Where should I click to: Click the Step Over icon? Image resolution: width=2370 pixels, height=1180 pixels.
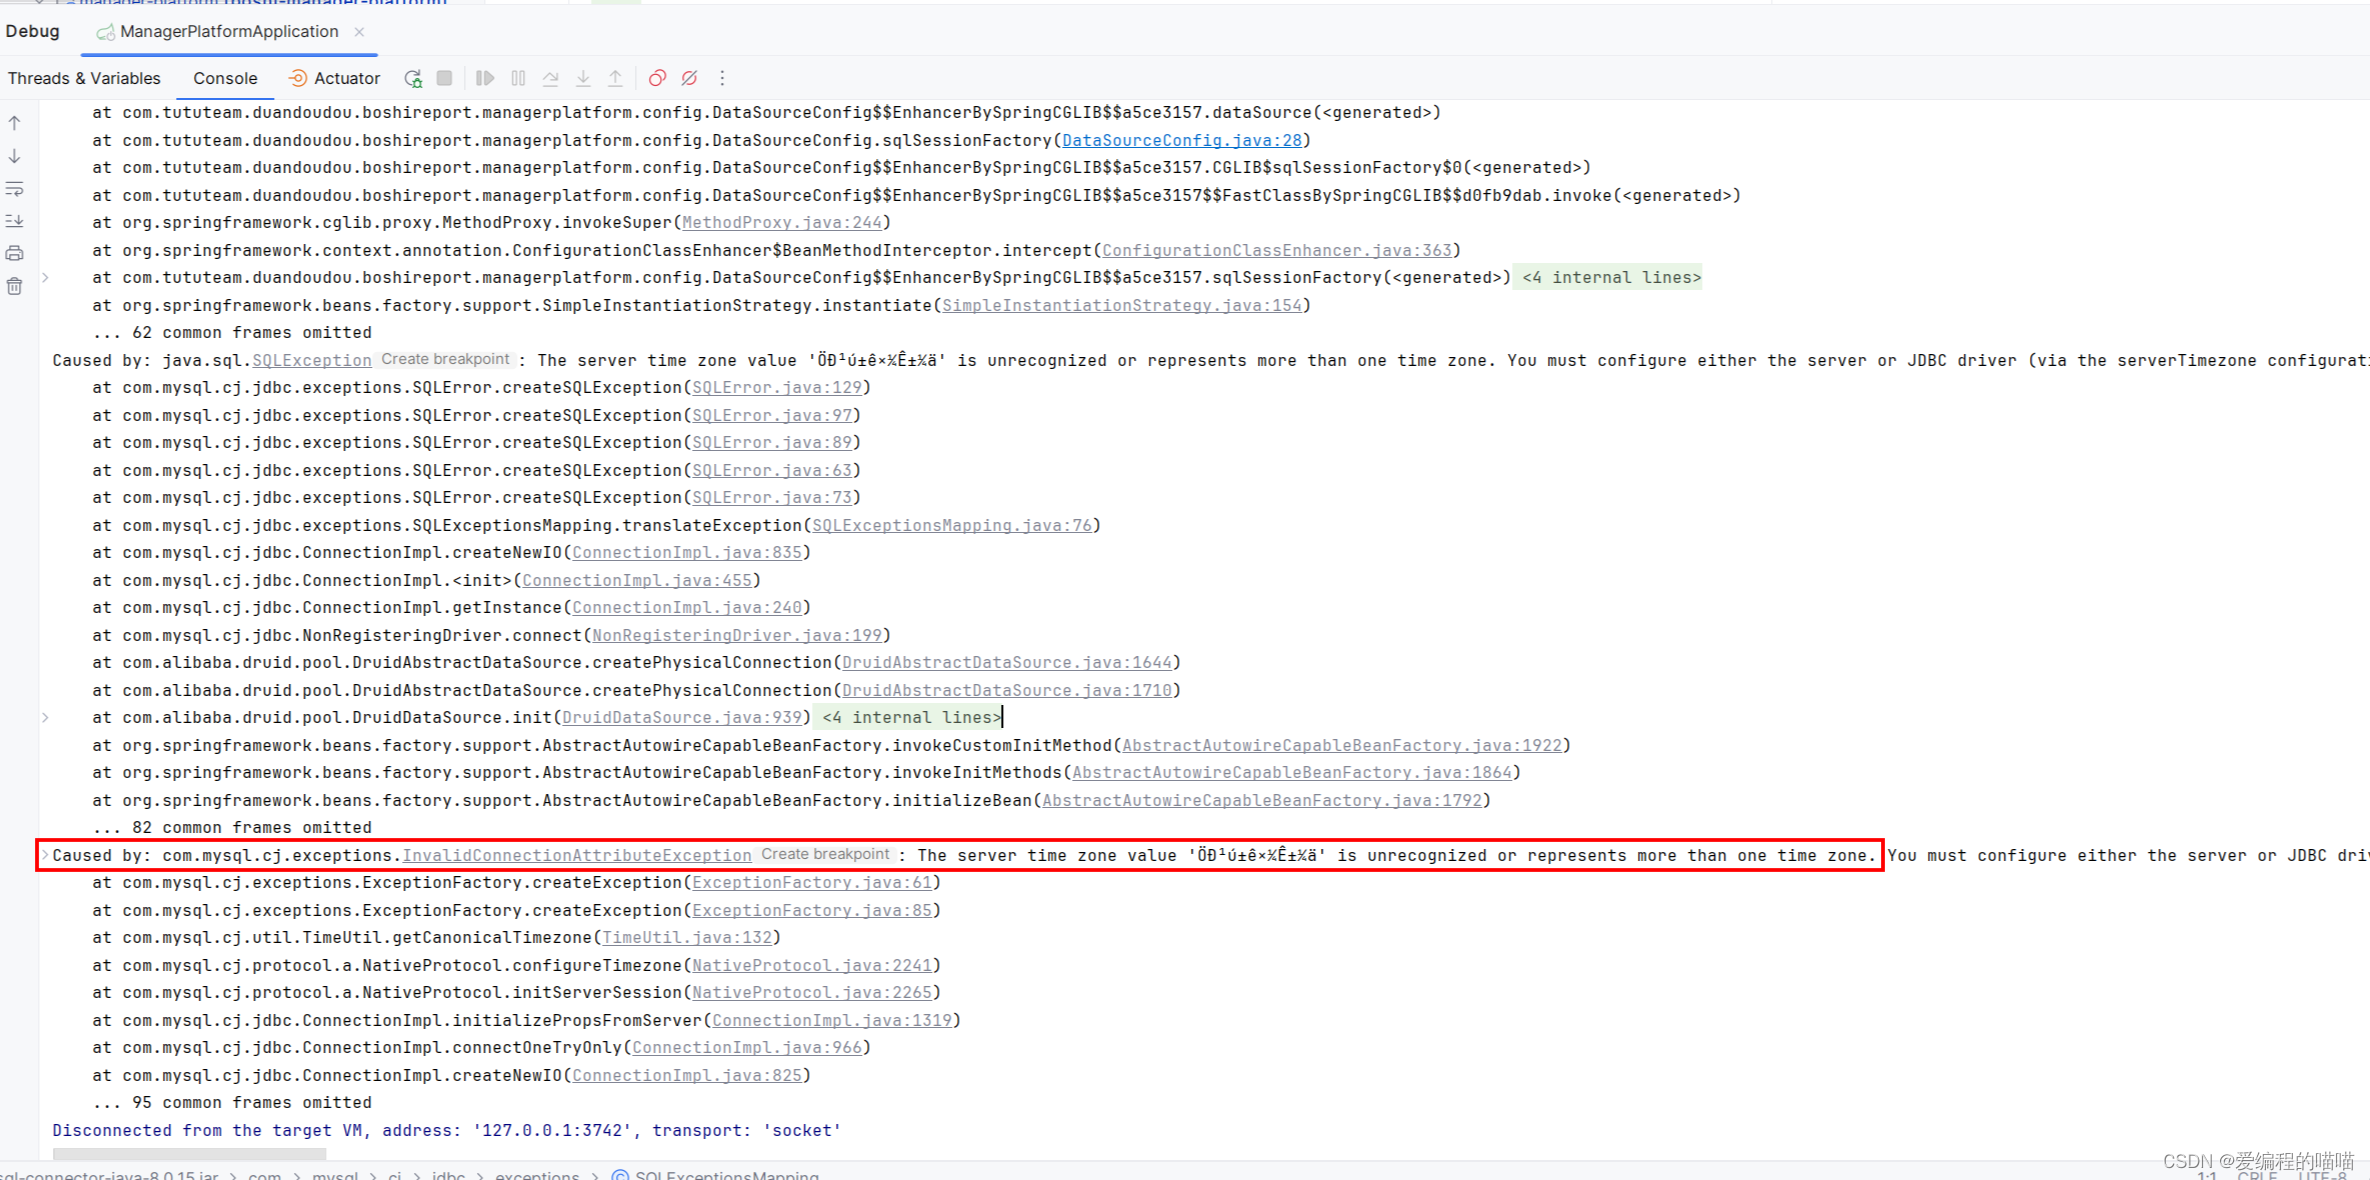[551, 78]
